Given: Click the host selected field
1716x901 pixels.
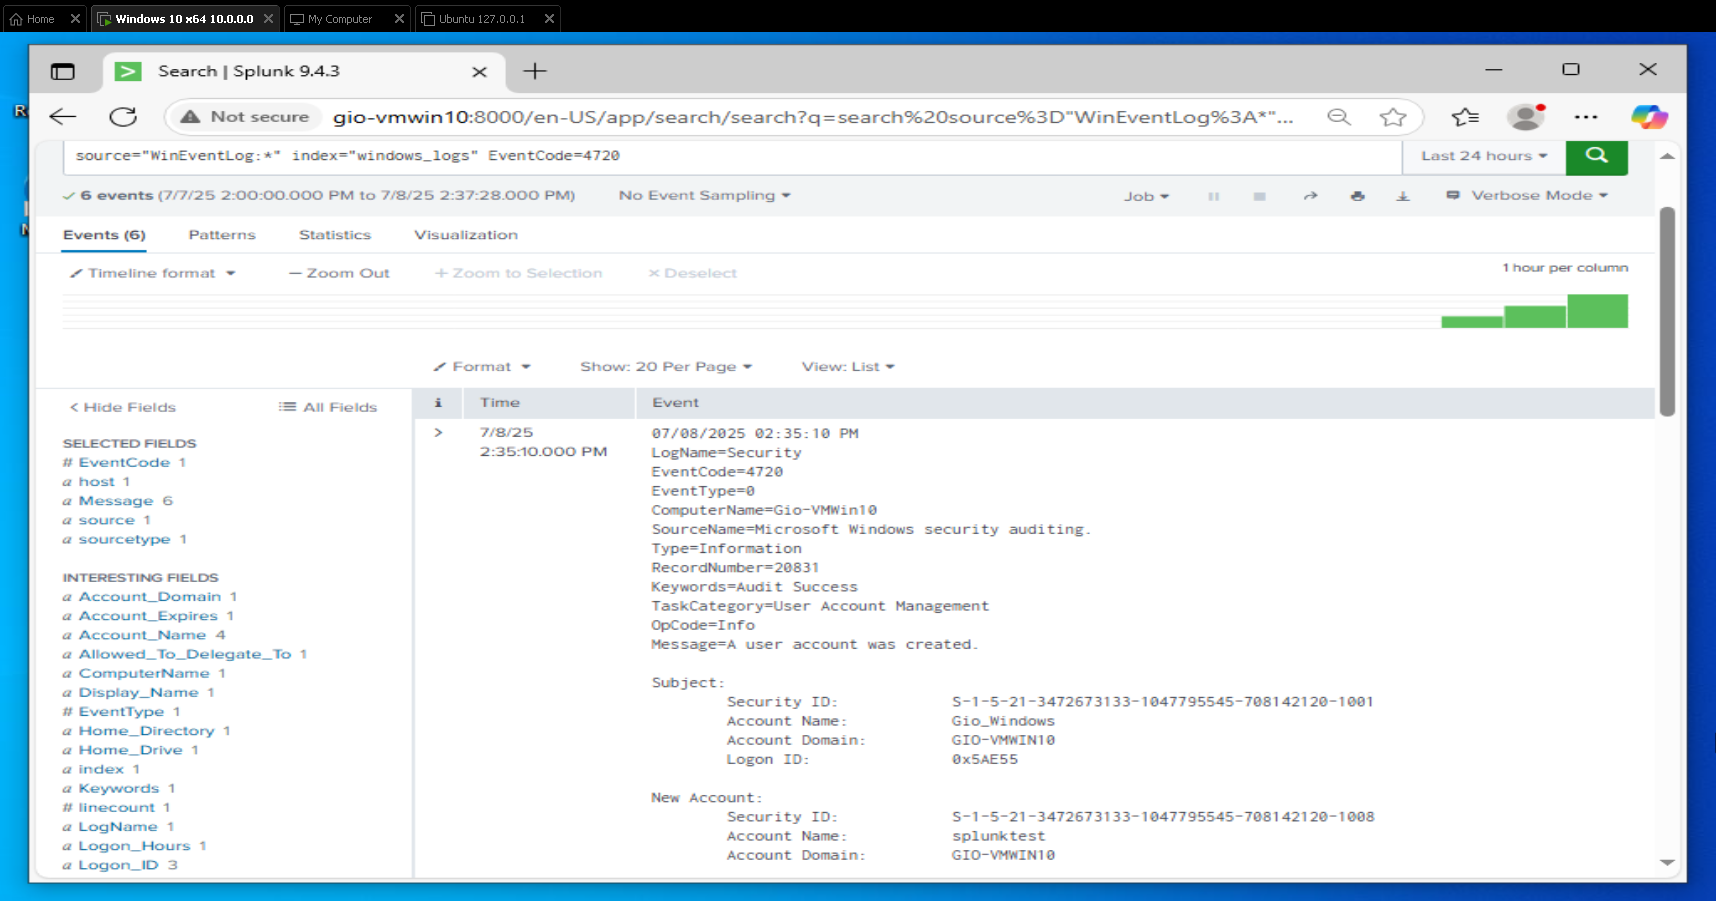Looking at the screenshot, I should (x=97, y=482).
